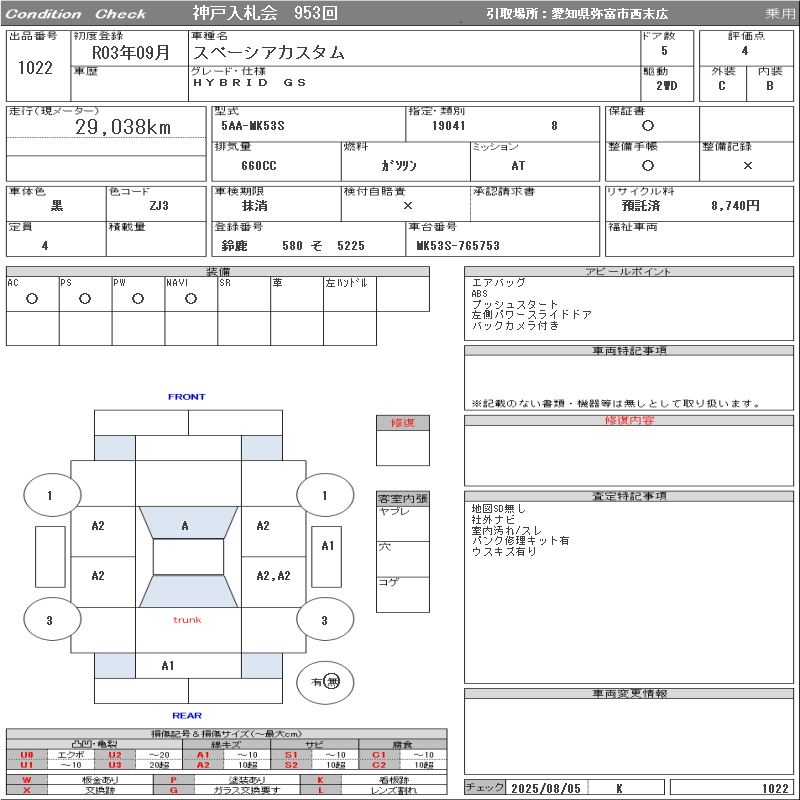Select the body color 黒
The width and height of the screenshot is (800, 800).
pyautogui.click(x=57, y=206)
